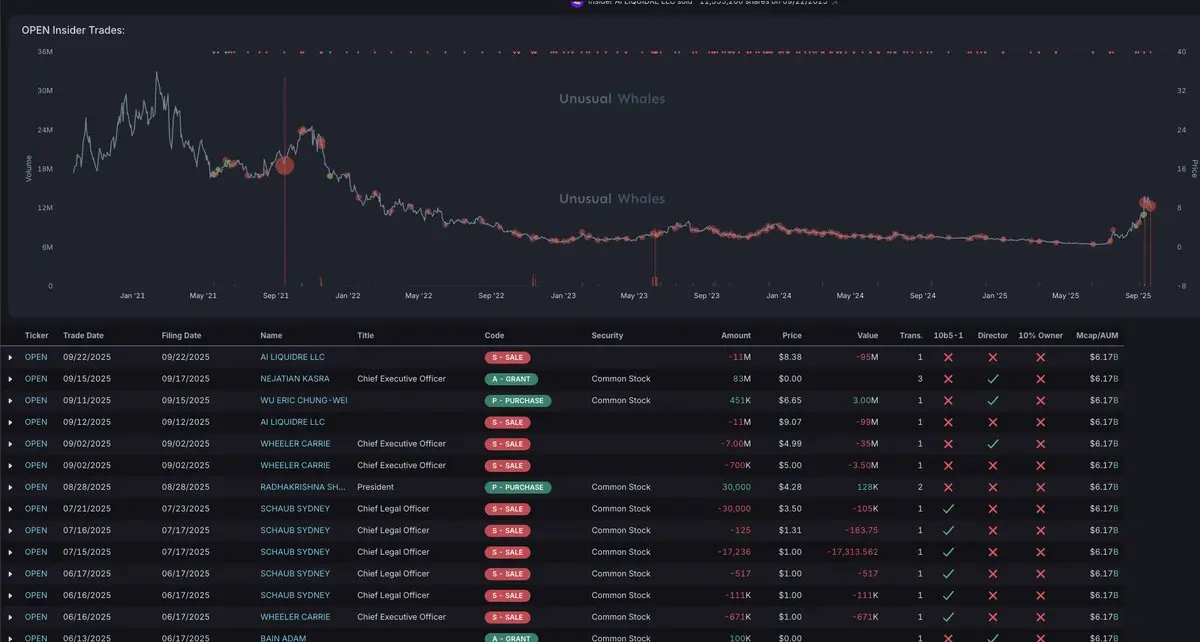Click Director X icon in RADHAKRISHNA row
The height and width of the screenshot is (642, 1200).
pos(993,487)
